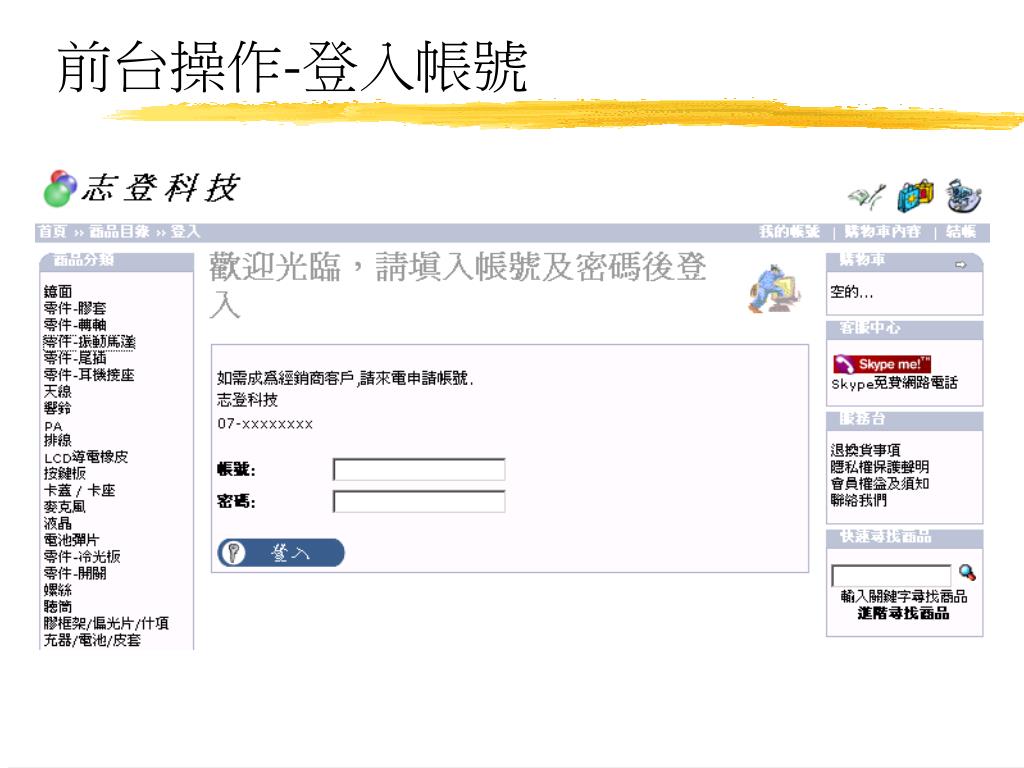Click the product search keyword field

[x=891, y=575]
